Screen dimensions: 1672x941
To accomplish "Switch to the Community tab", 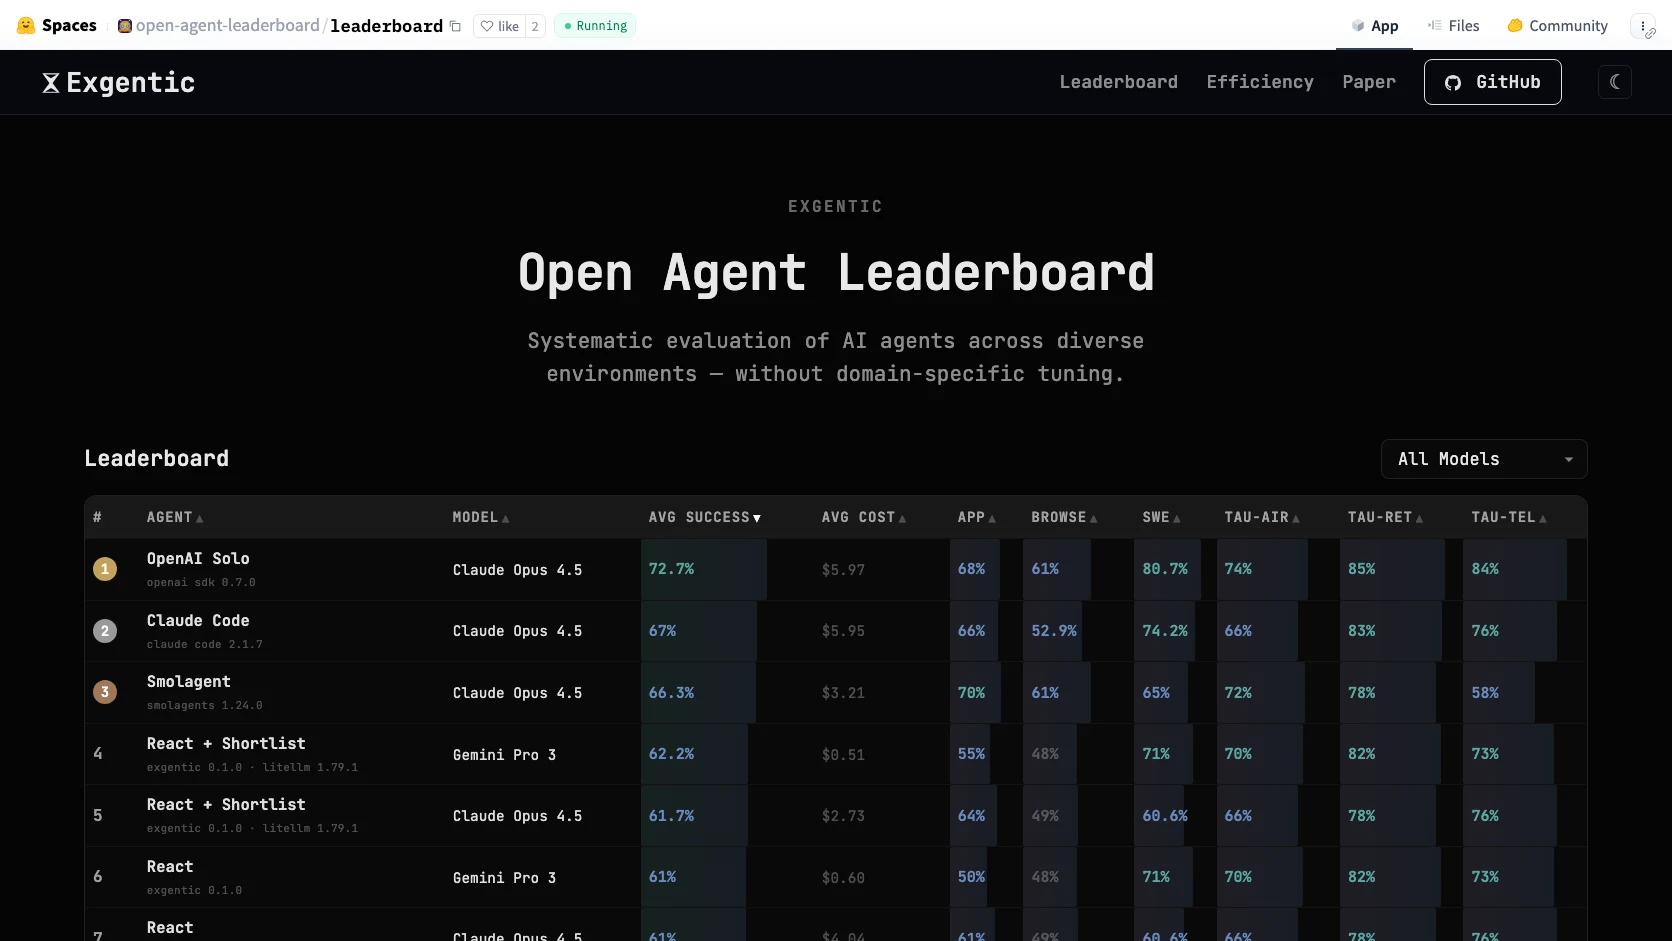I will pos(1558,26).
